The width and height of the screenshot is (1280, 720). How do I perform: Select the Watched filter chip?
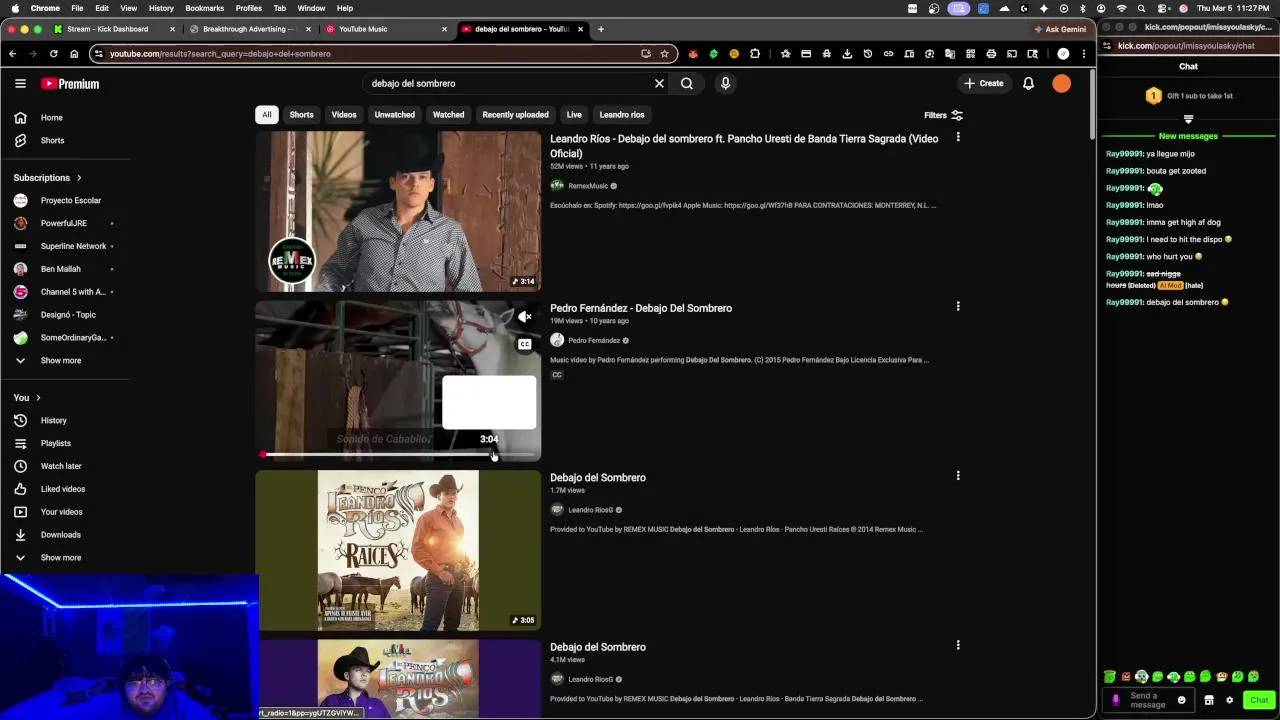coord(448,115)
